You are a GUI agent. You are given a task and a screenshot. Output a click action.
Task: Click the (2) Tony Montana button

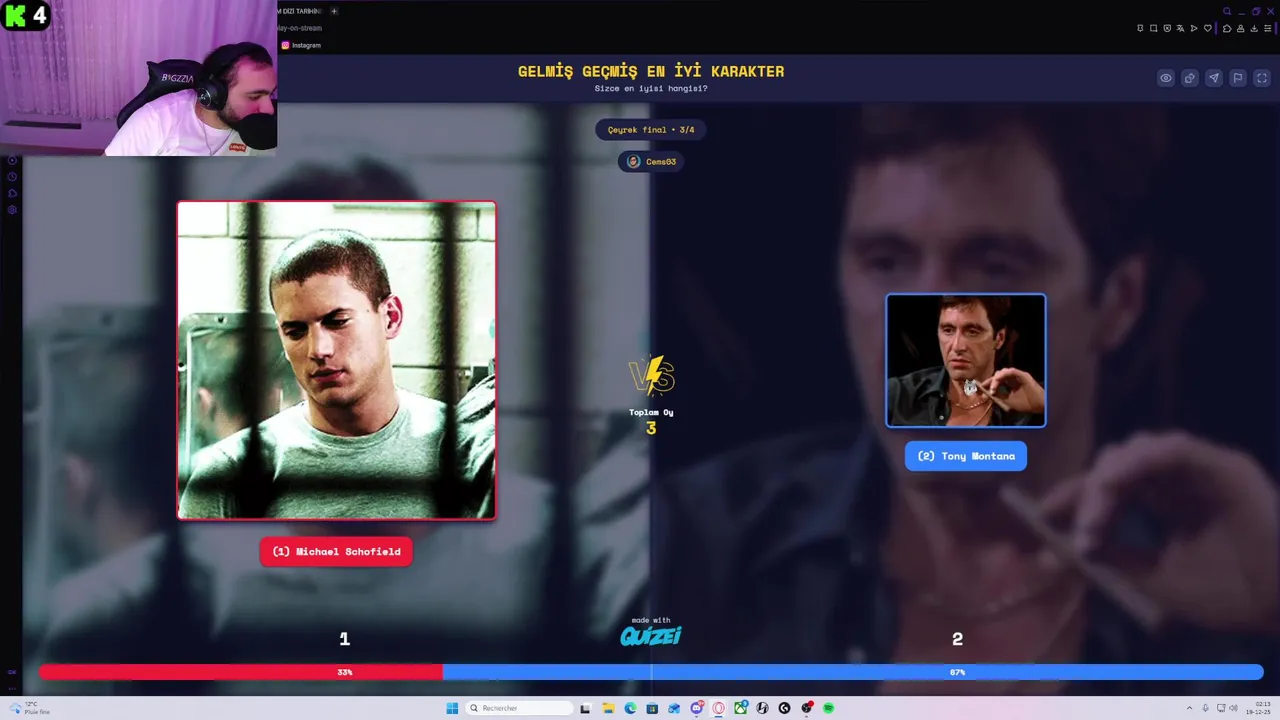pos(966,456)
